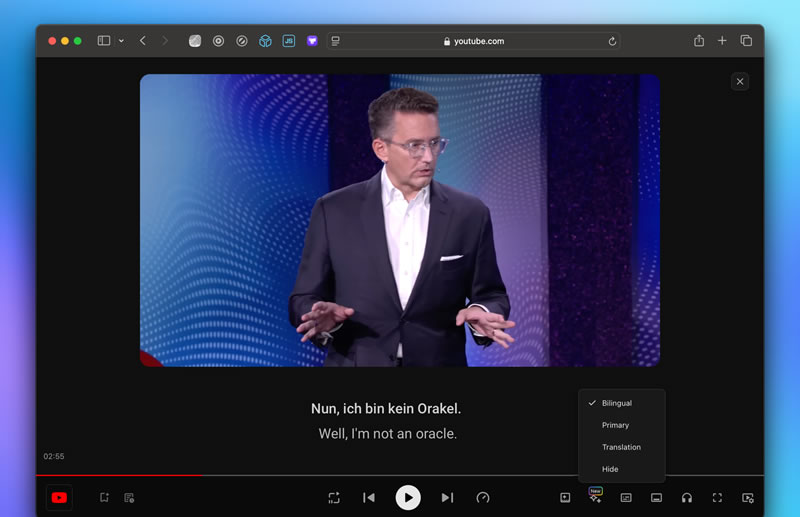Toggle sentence loop repeat icon
The height and width of the screenshot is (517, 800).
[x=334, y=498]
